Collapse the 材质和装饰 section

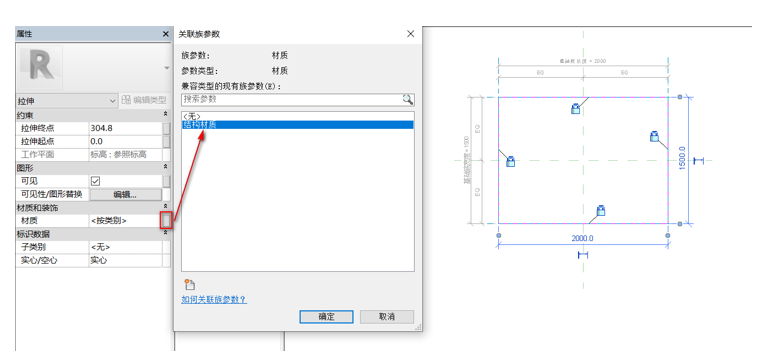pos(165,207)
